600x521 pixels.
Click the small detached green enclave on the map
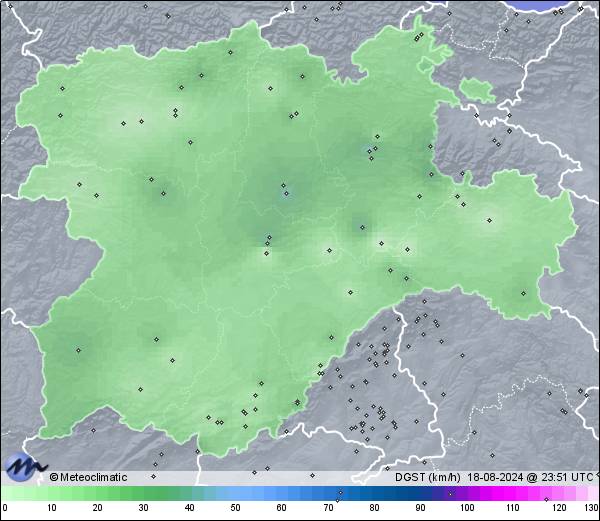point(476,90)
